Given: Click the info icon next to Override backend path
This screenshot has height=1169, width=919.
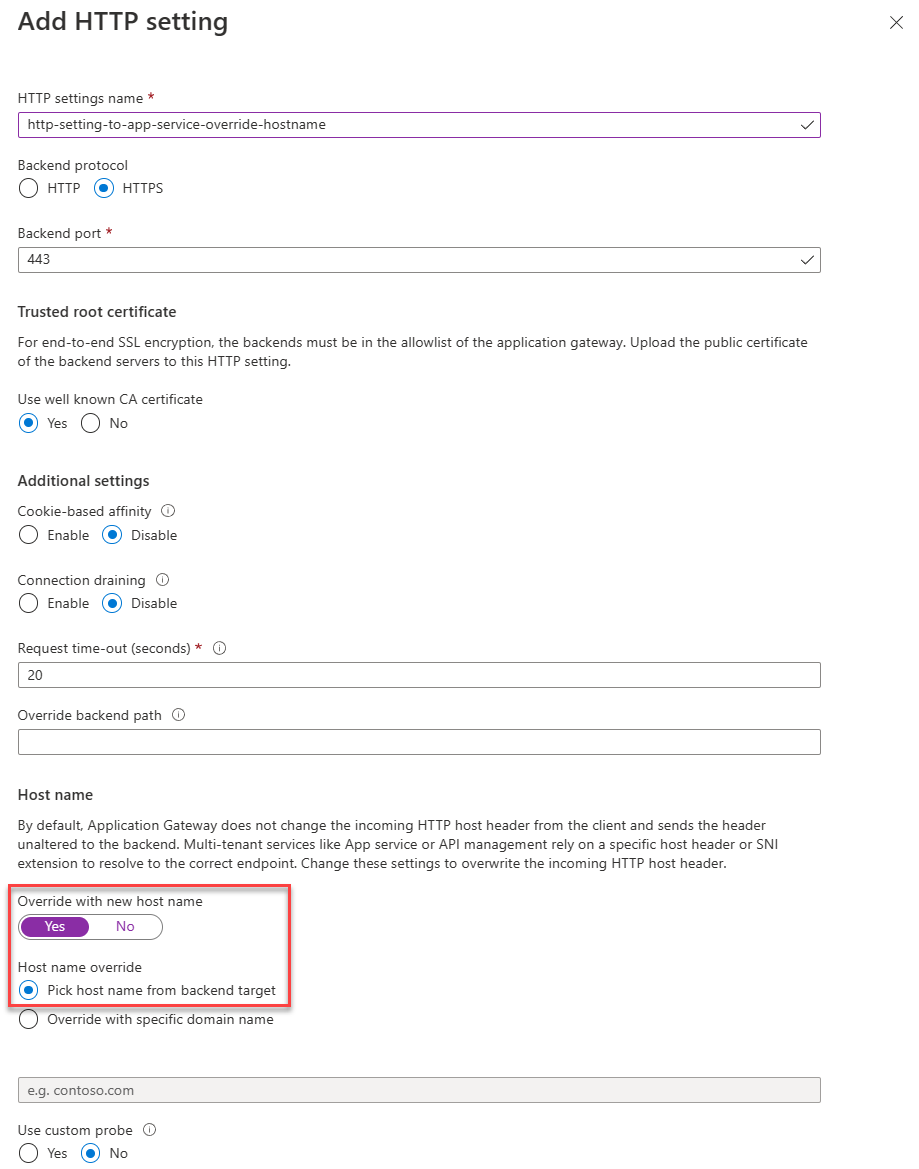Looking at the screenshot, I should [180, 715].
